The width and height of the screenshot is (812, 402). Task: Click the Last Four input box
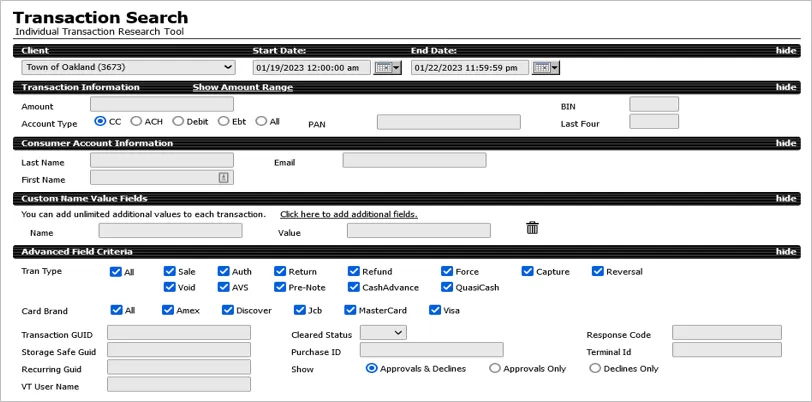point(653,122)
